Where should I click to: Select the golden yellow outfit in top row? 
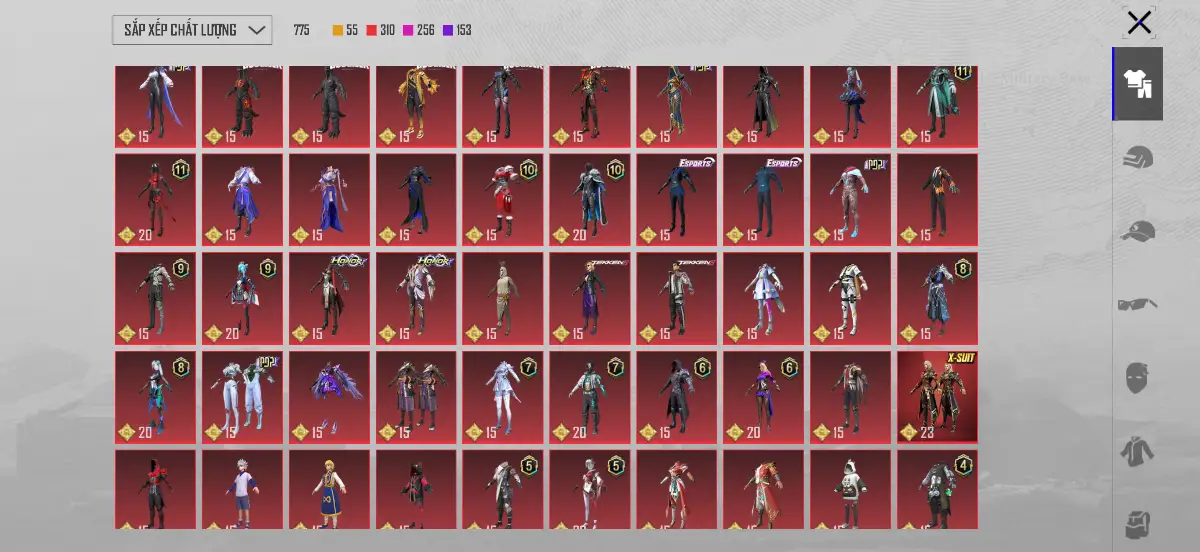(416, 106)
